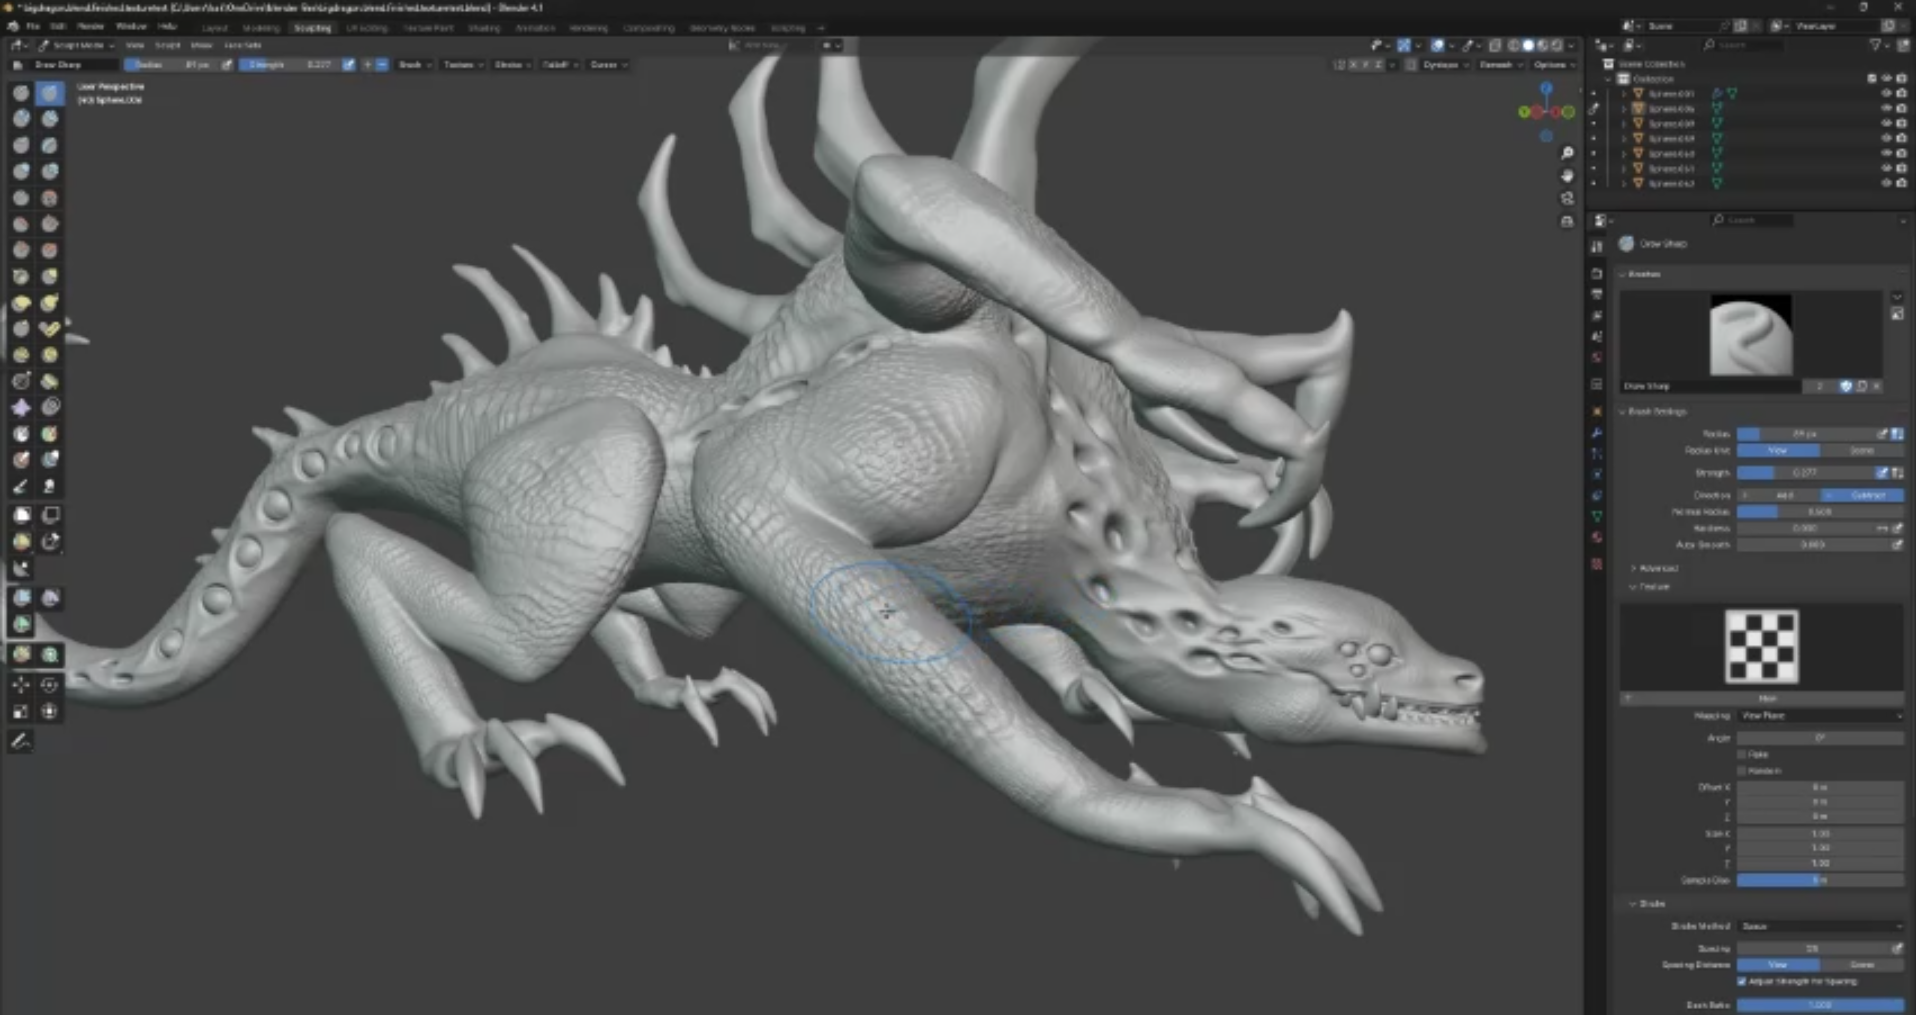Select the Smooth brush tool

pos(49,198)
